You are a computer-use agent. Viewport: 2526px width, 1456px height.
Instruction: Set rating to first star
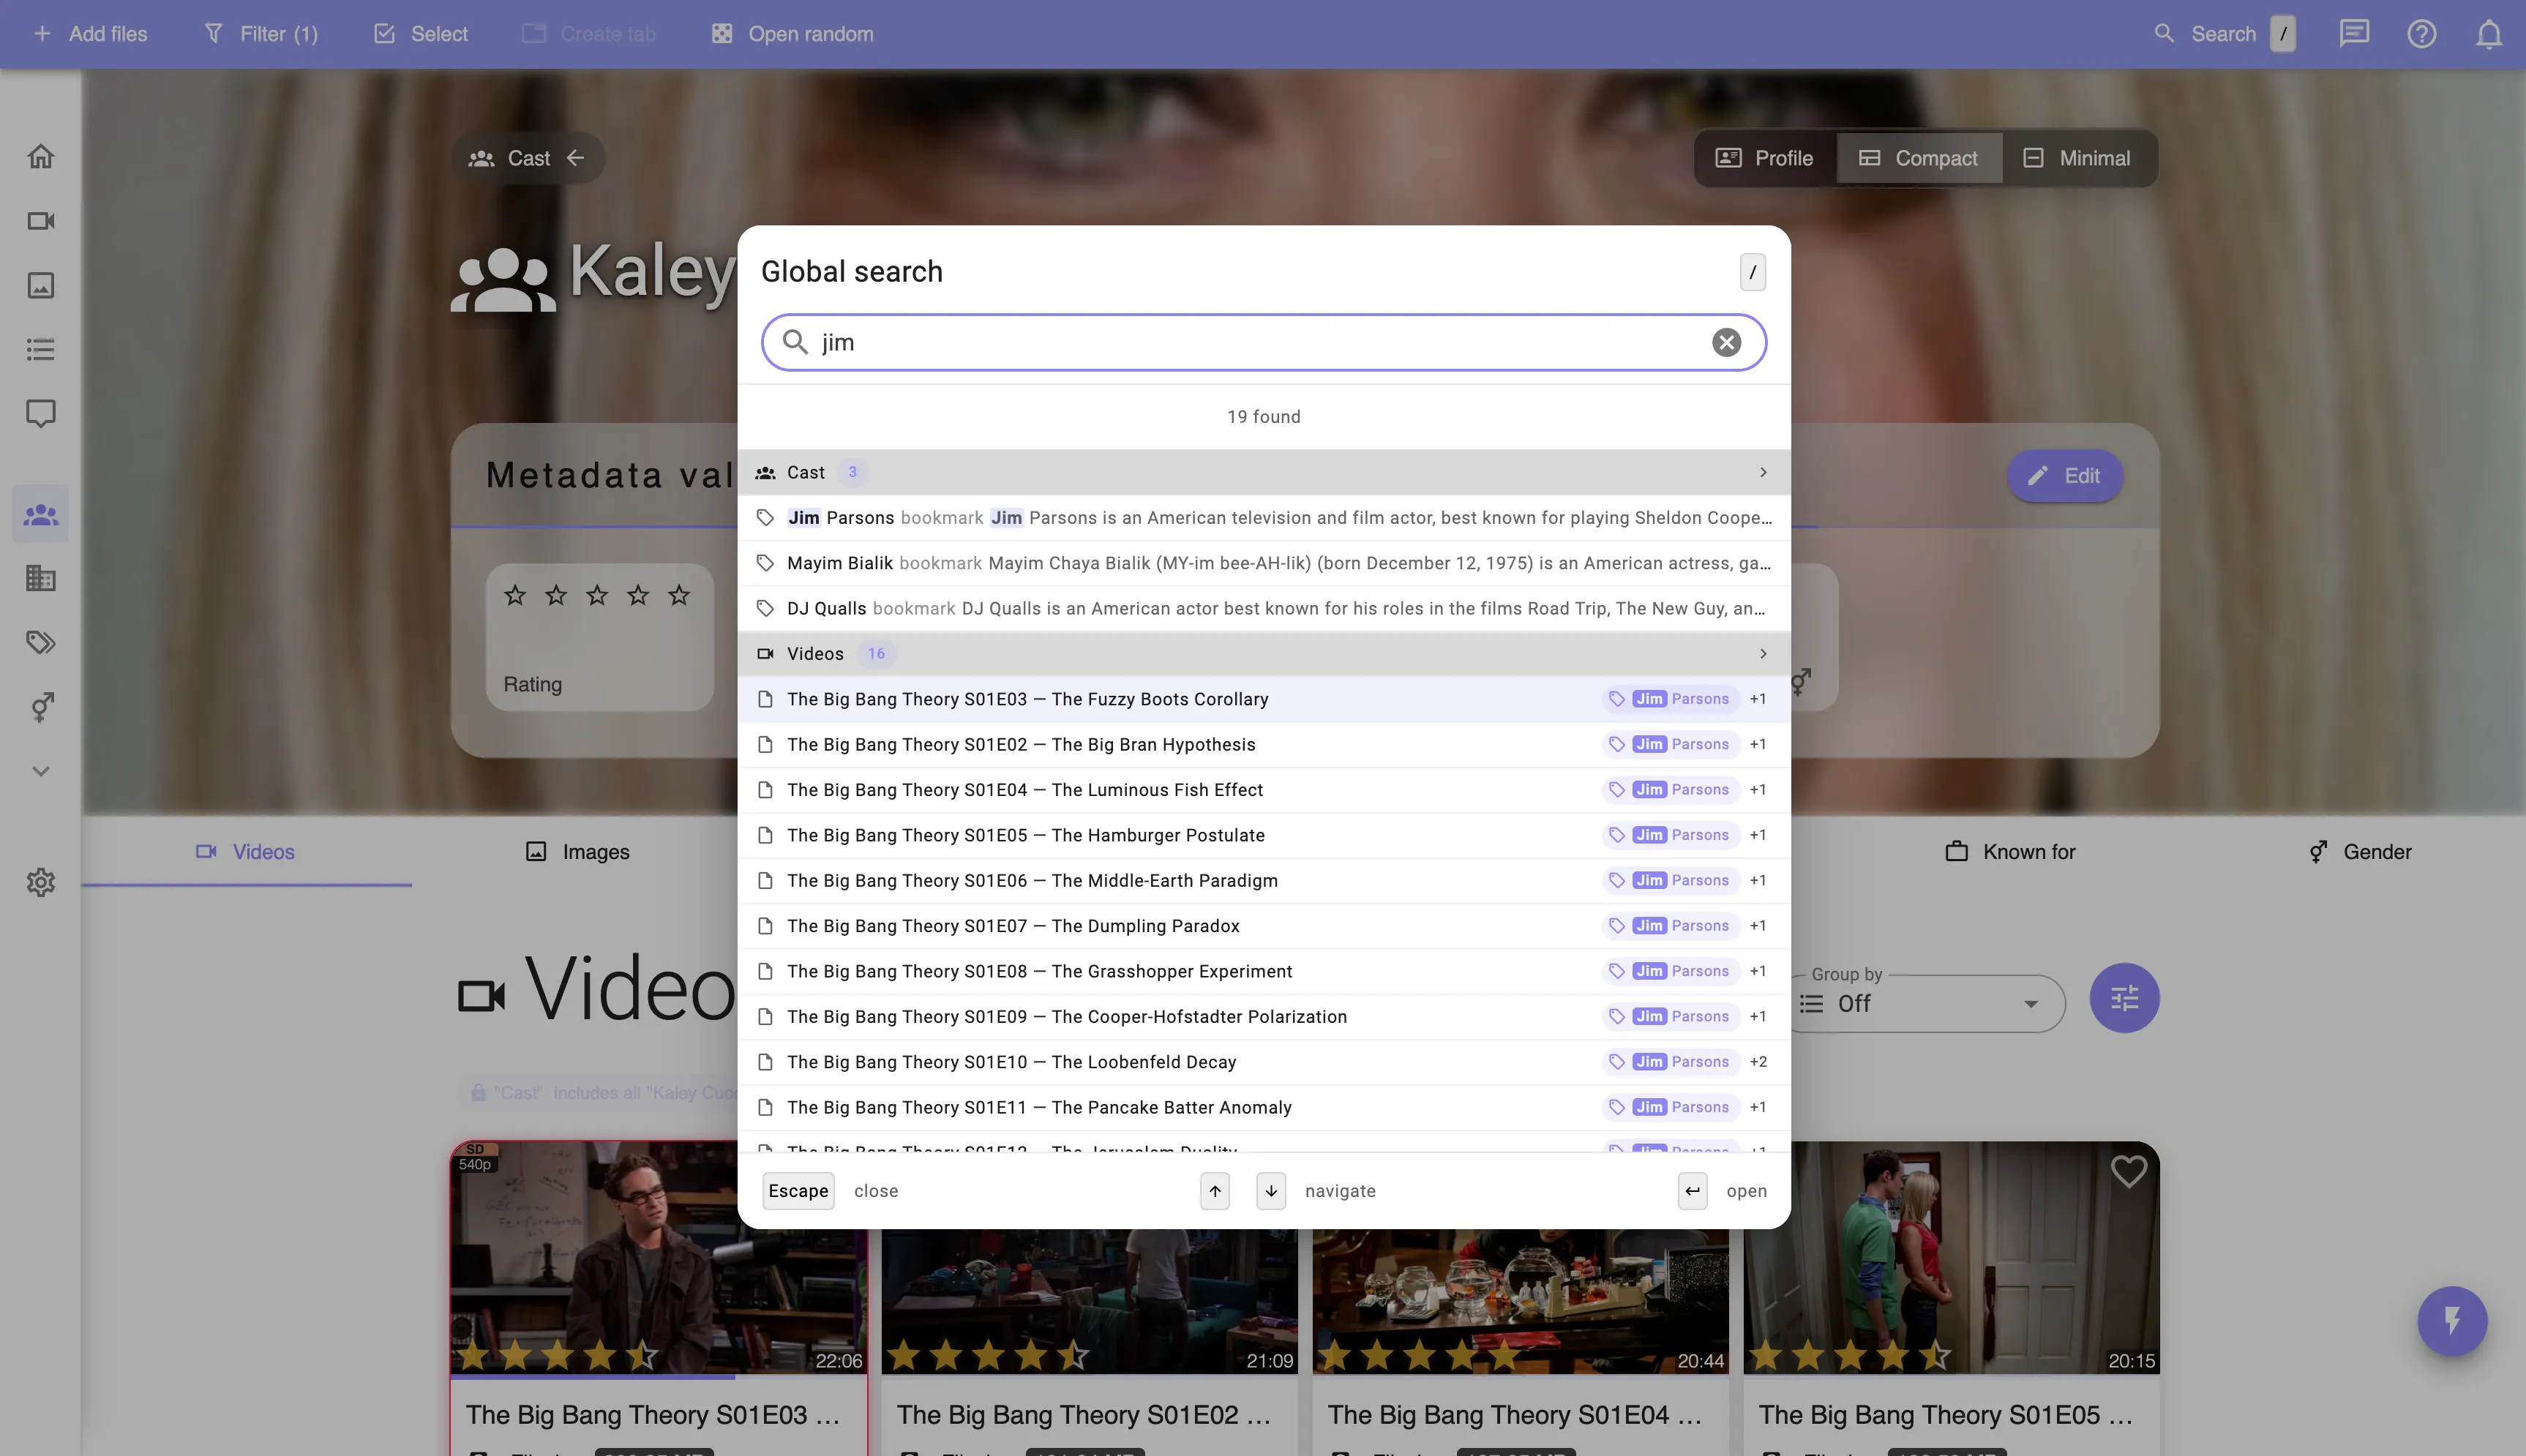click(515, 596)
